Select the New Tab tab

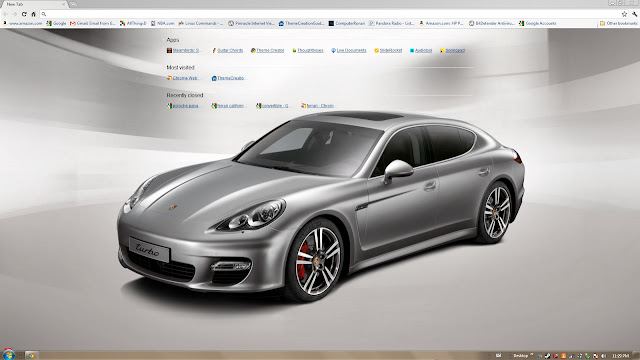[35, 4]
